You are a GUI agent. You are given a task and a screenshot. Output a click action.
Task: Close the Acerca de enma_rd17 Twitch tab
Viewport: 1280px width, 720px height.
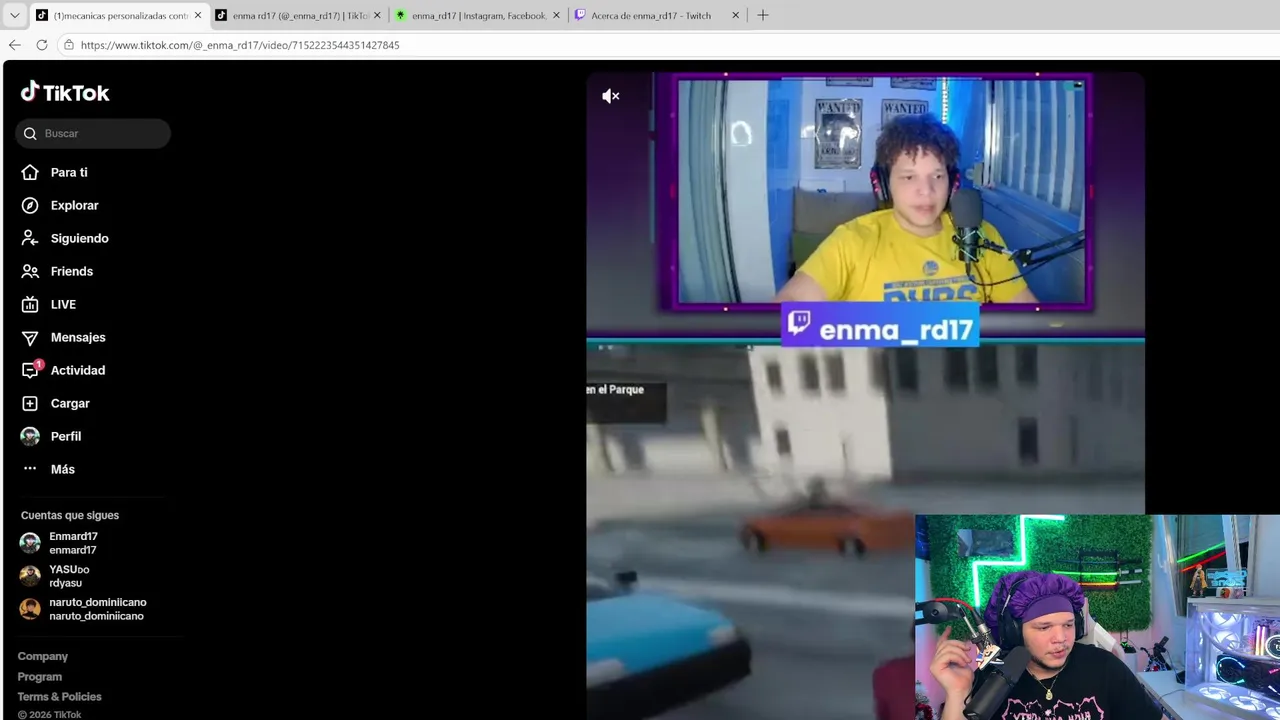tap(735, 15)
